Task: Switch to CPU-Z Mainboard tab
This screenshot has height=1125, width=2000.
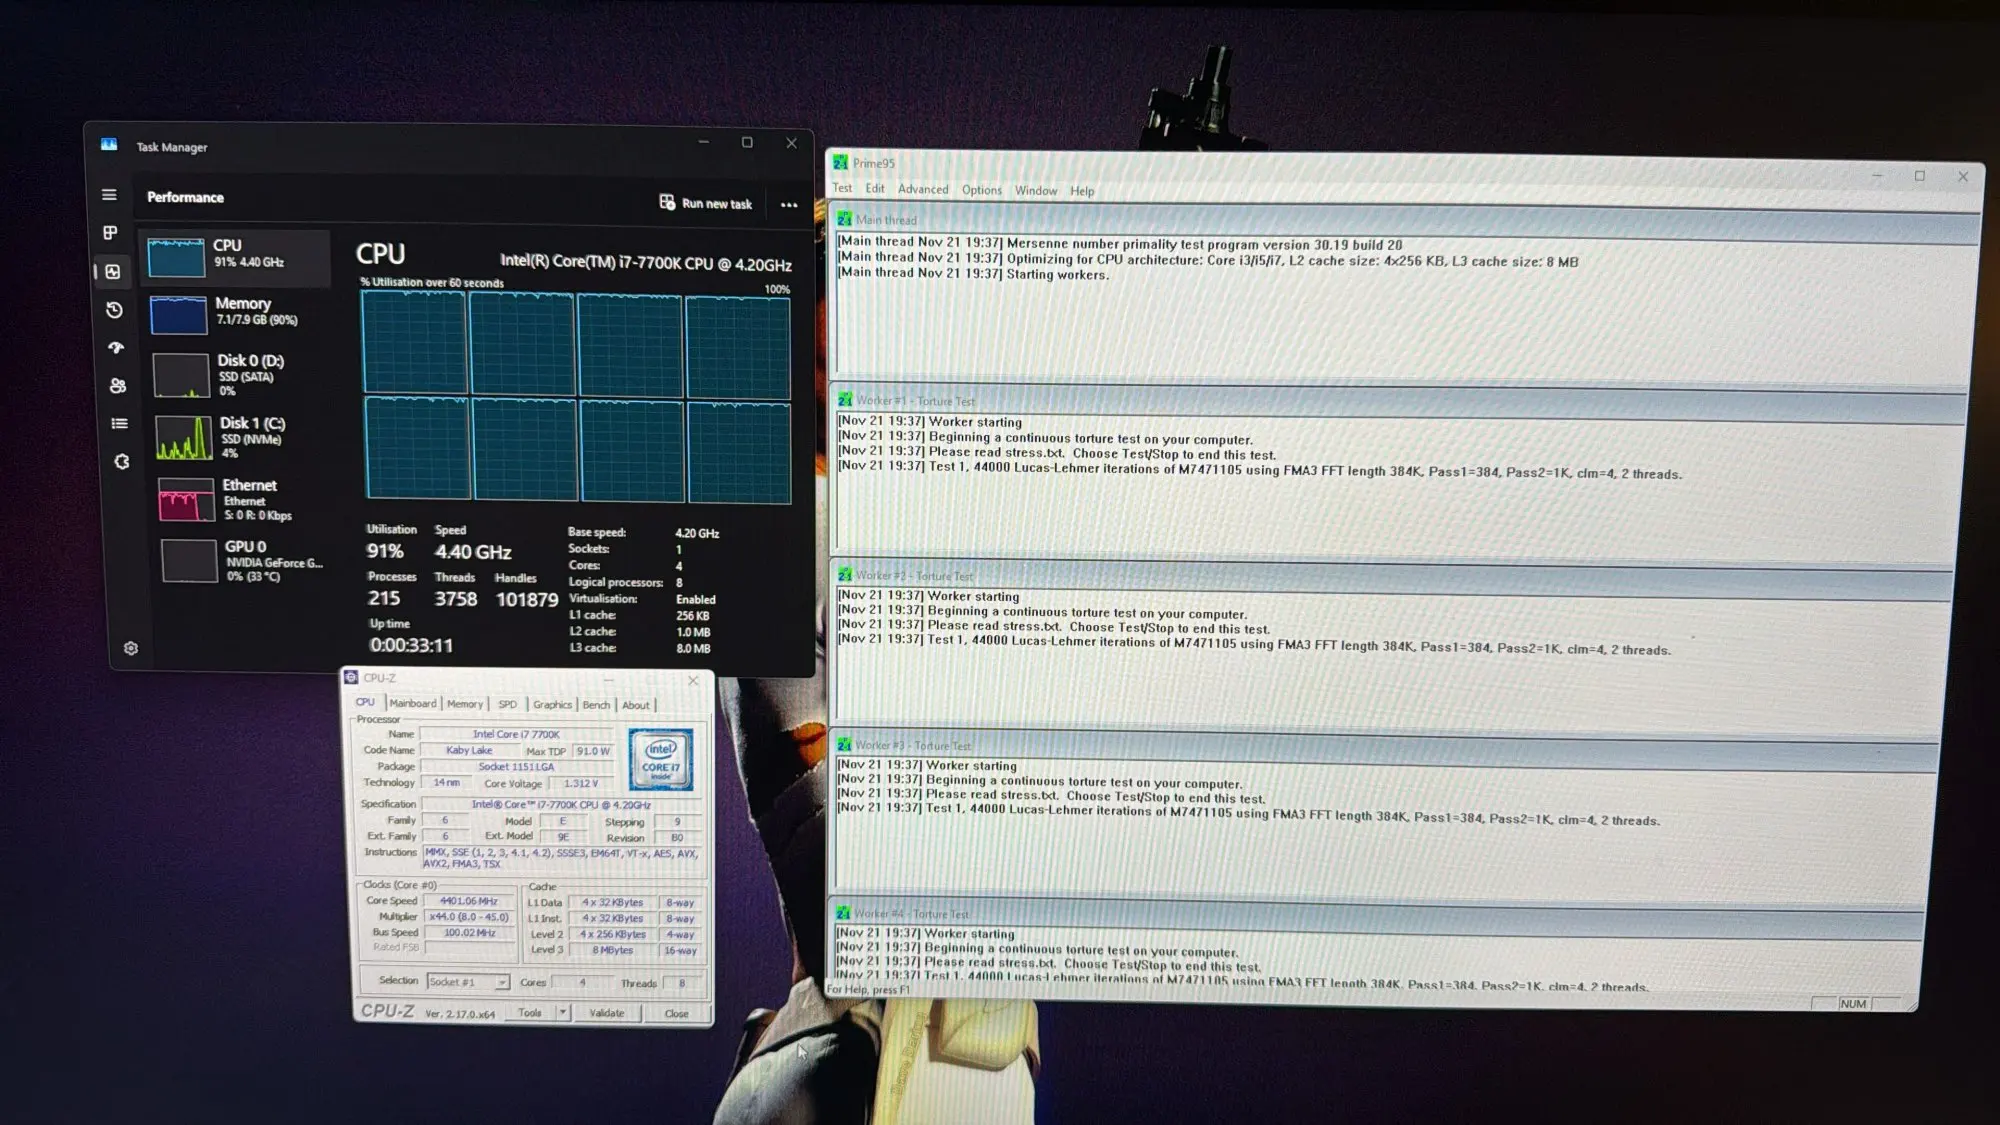Action: pos(413,704)
